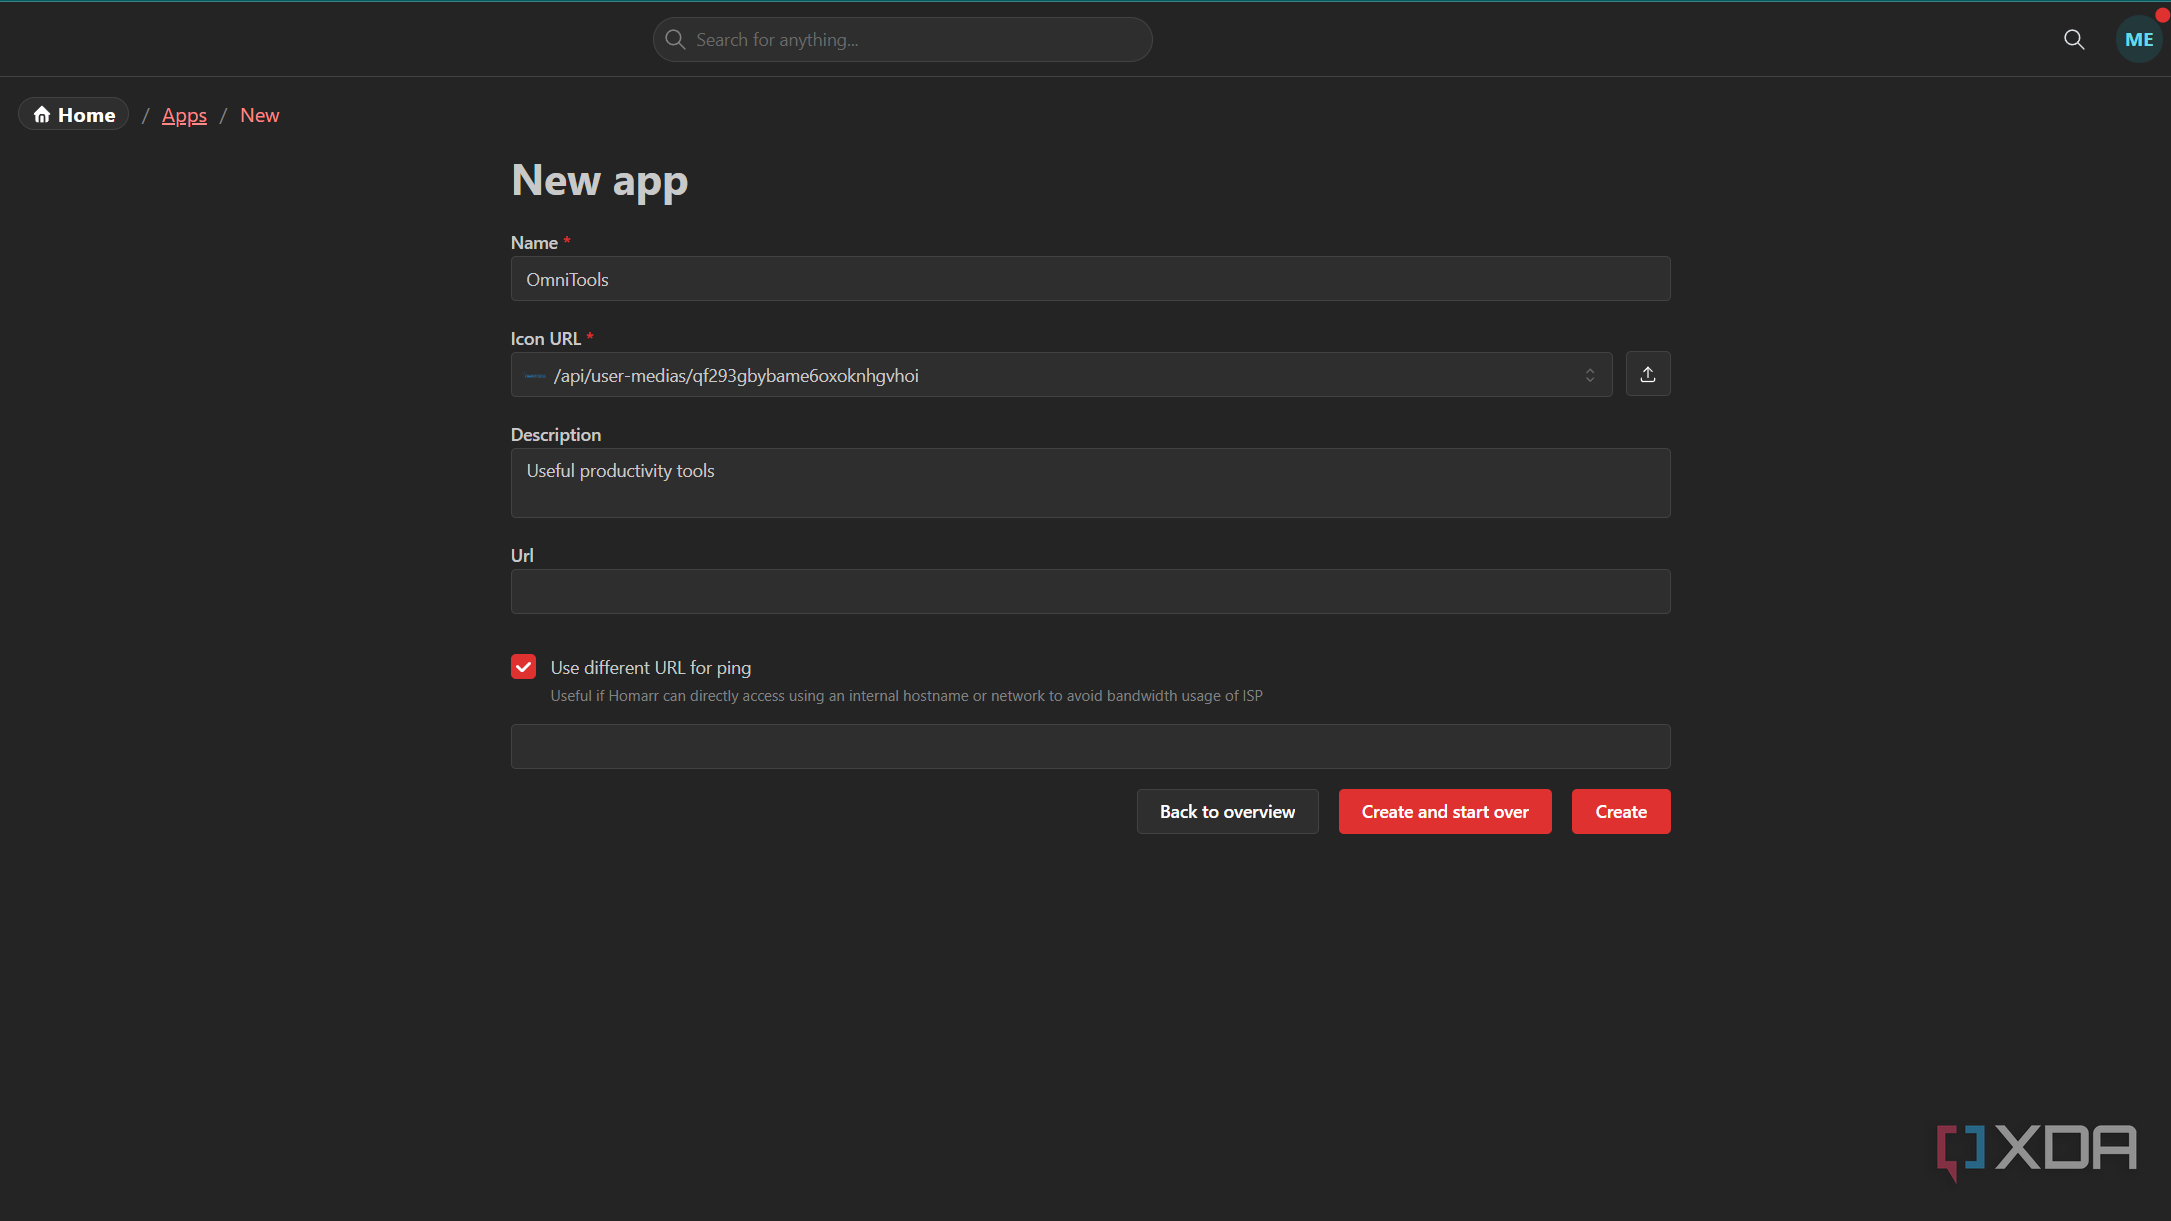Screen dimensions: 2171x1221
Task: Click Back to overview button
Action: click(x=1227, y=812)
